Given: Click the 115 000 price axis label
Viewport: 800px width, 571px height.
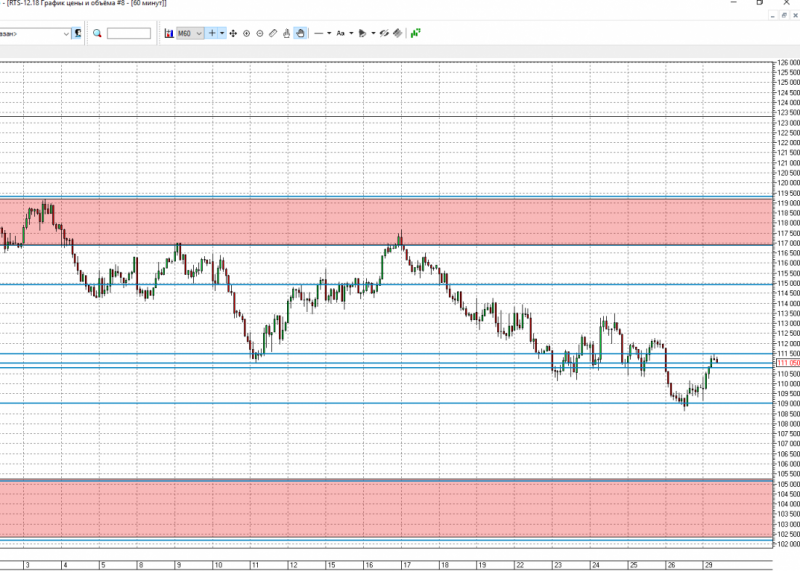Looking at the screenshot, I should point(788,284).
